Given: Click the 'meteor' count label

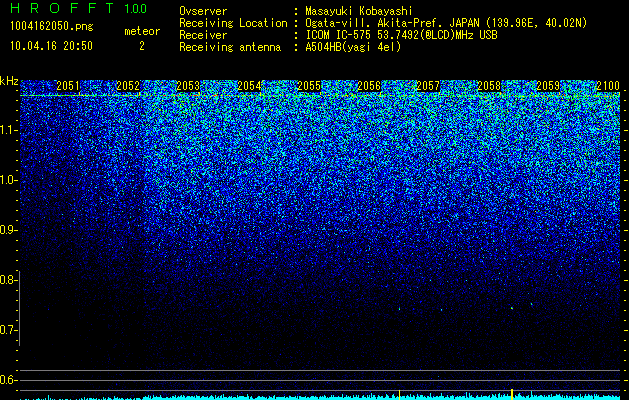Looking at the screenshot, I should point(142,31).
